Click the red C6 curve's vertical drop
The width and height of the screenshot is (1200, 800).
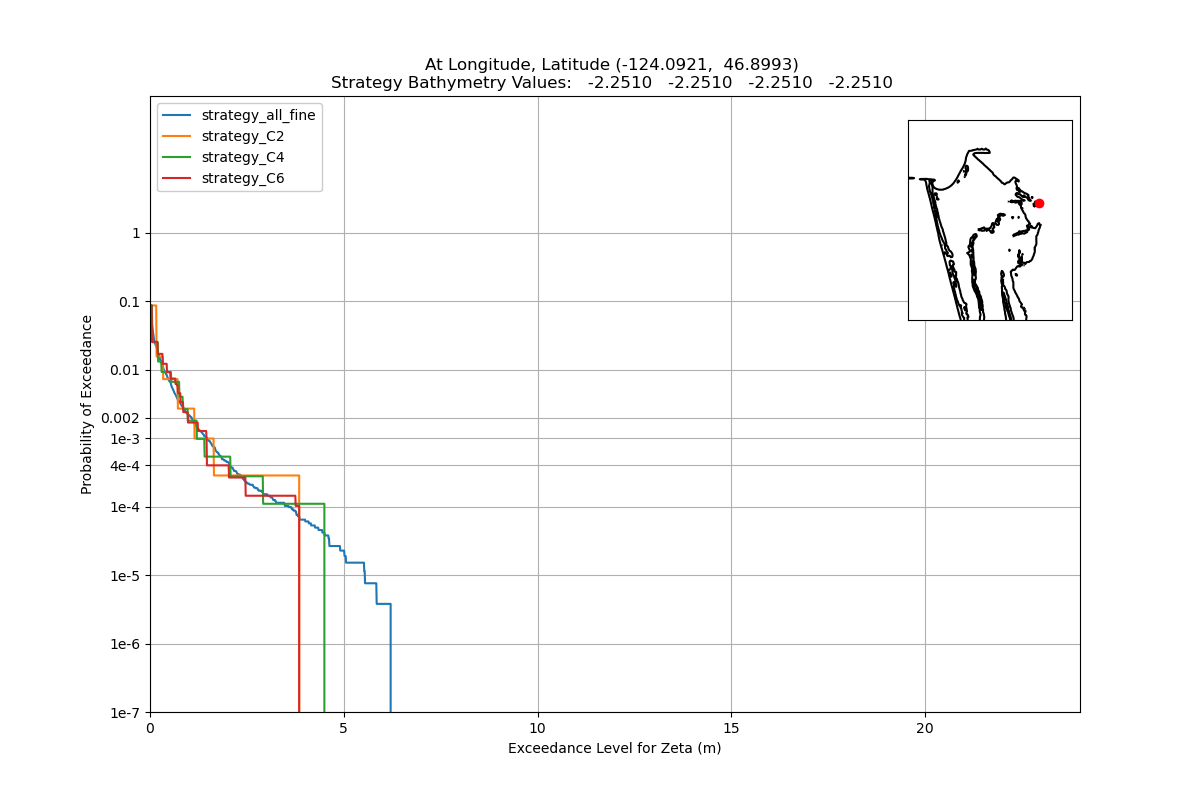299,610
